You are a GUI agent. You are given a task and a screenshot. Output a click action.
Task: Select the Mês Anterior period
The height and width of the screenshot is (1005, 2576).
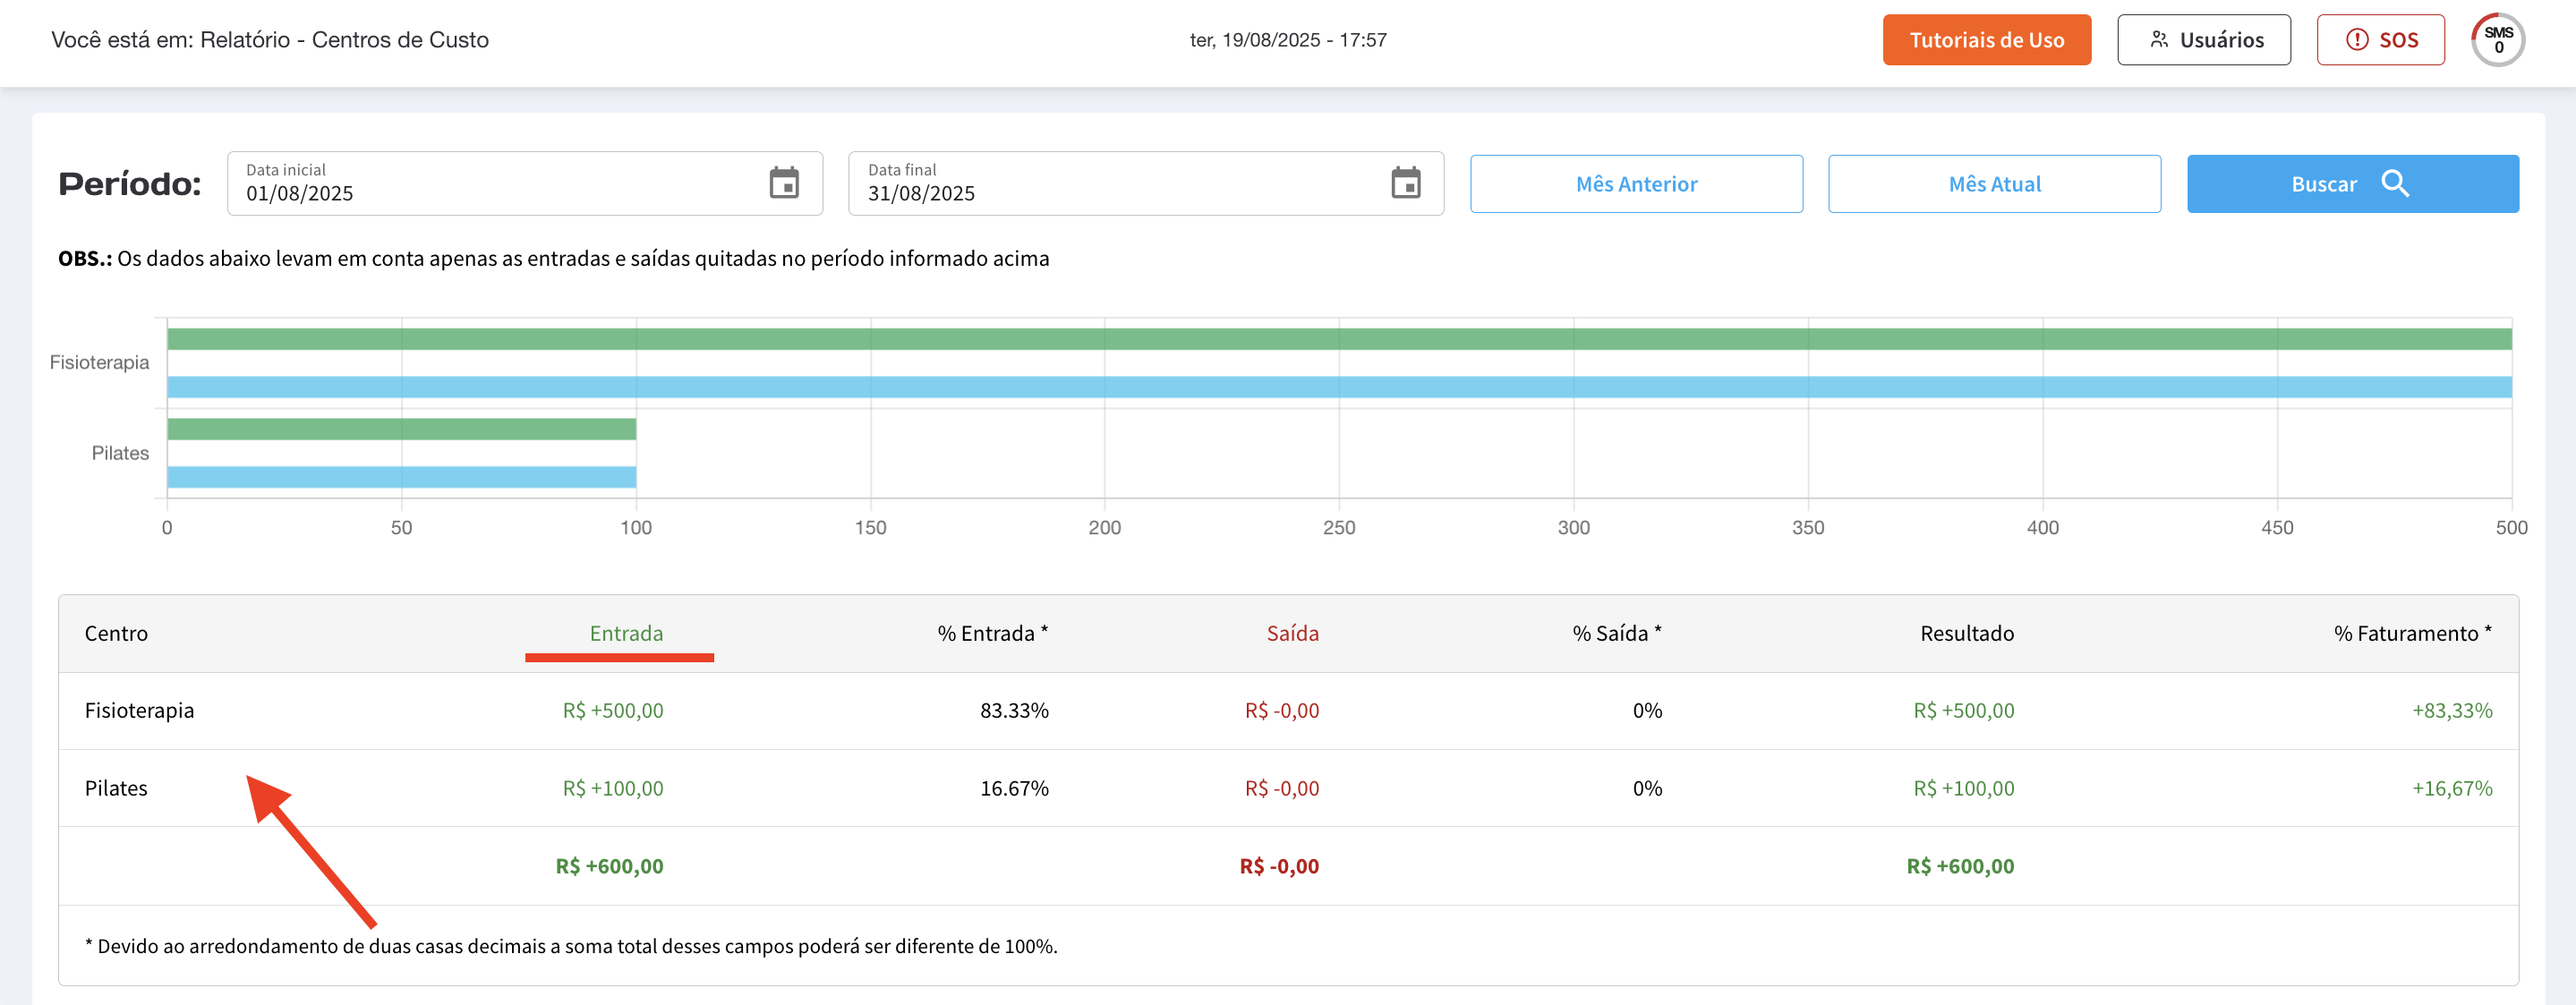point(1636,184)
